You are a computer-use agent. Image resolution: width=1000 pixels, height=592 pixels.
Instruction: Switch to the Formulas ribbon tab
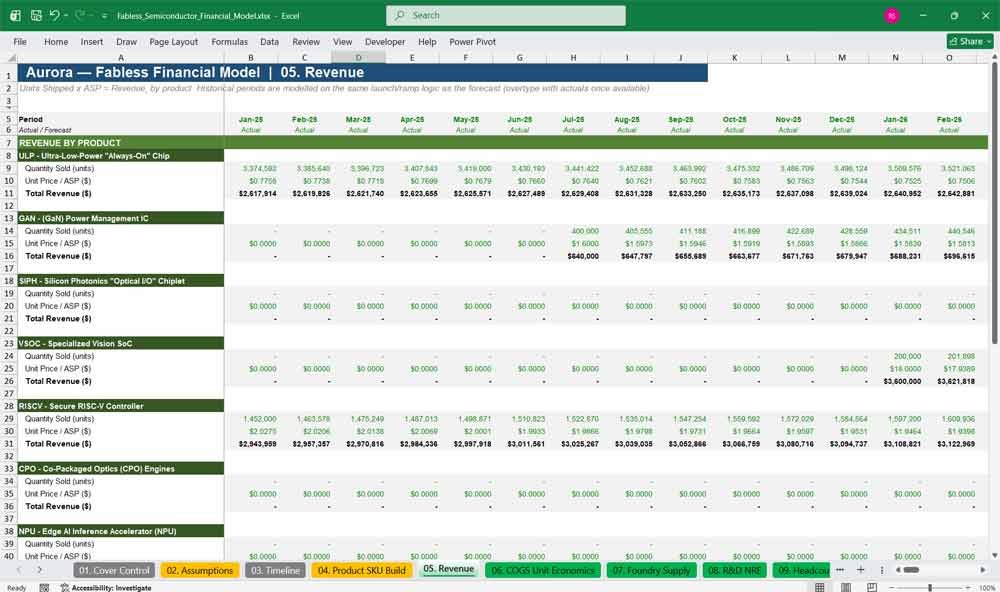[x=230, y=41]
